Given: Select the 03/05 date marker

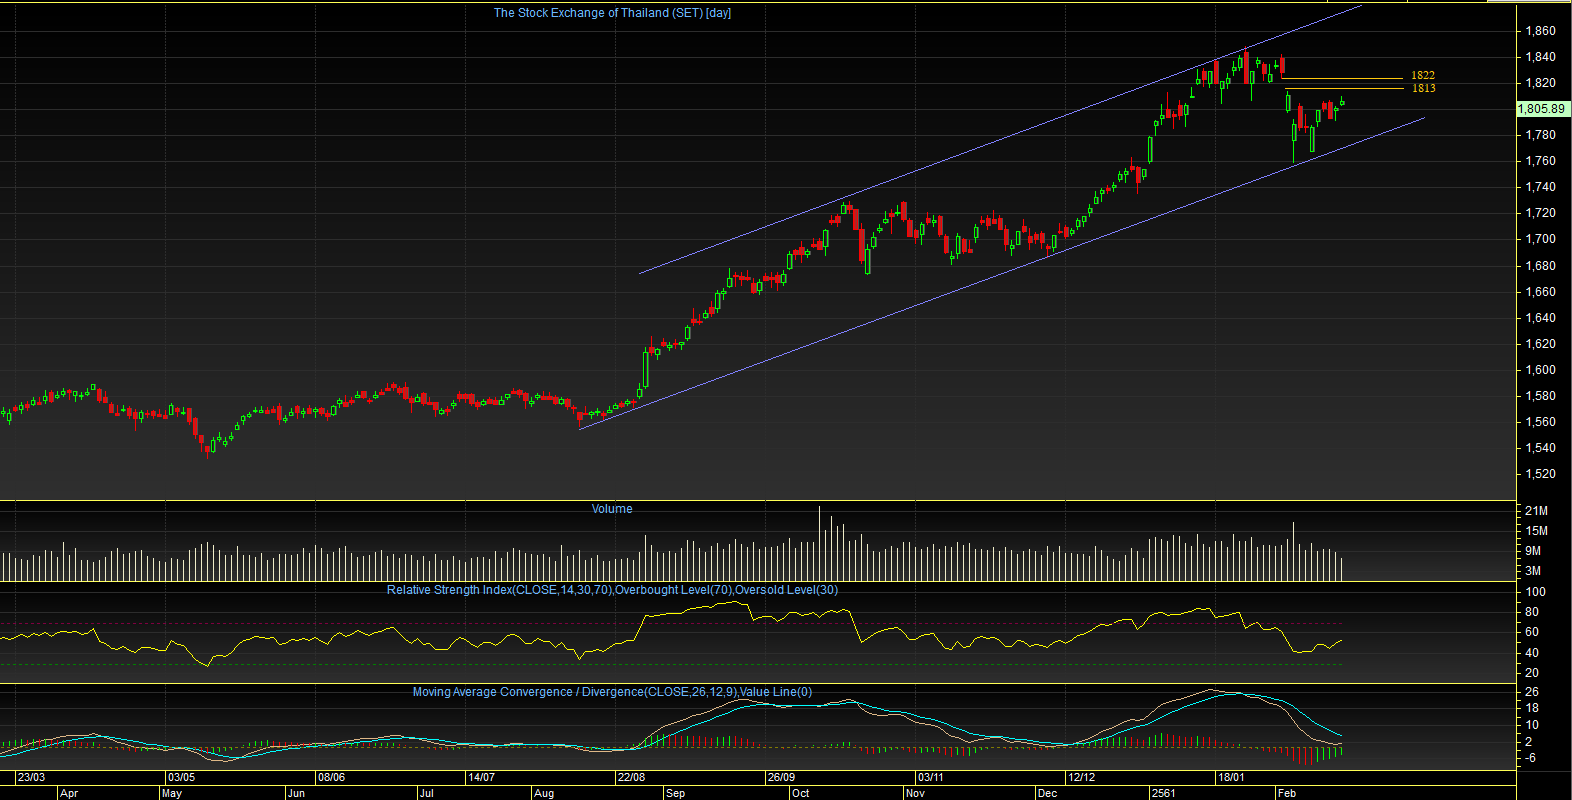Looking at the screenshot, I should coord(181,777).
